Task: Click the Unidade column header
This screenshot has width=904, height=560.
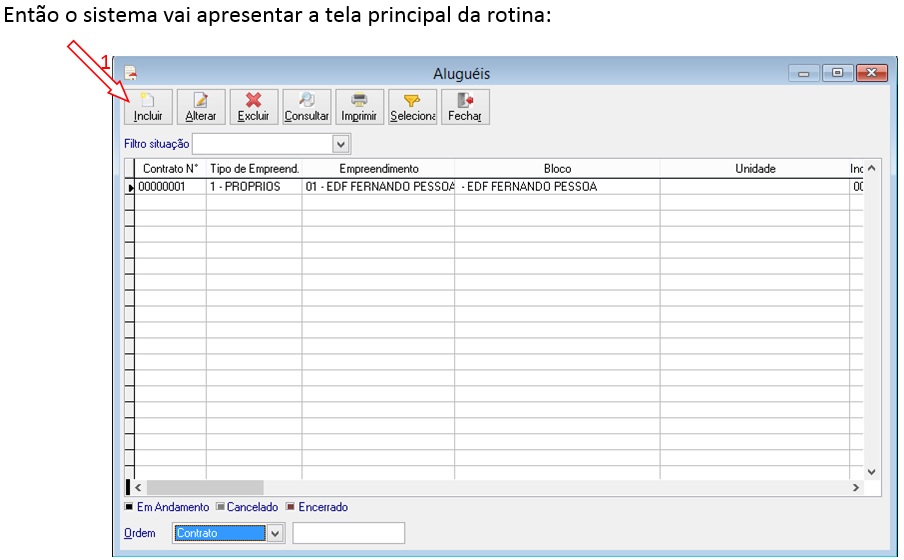Action: point(755,169)
